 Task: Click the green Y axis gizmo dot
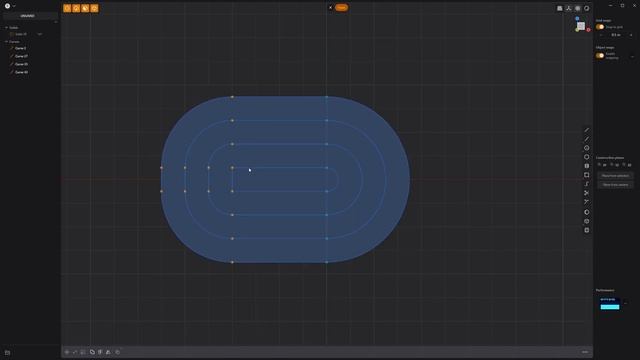click(x=577, y=30)
